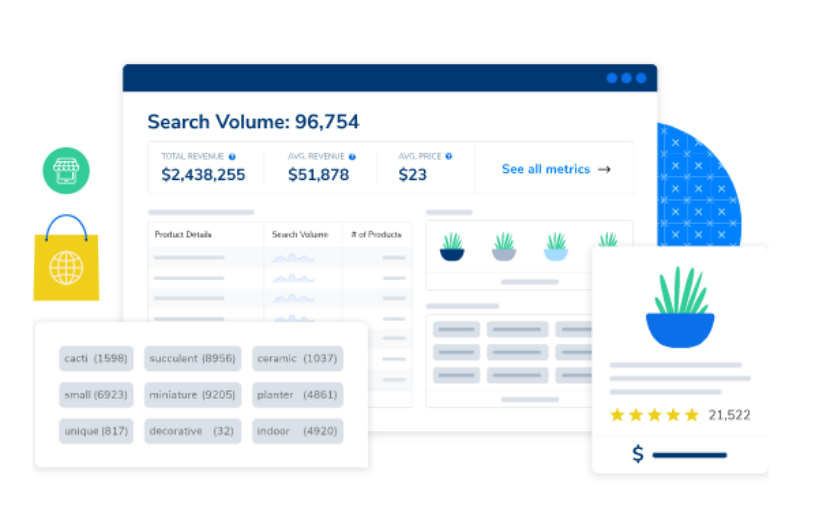Open the See all metrics link
This screenshot has width=831, height=520.
pos(556,170)
